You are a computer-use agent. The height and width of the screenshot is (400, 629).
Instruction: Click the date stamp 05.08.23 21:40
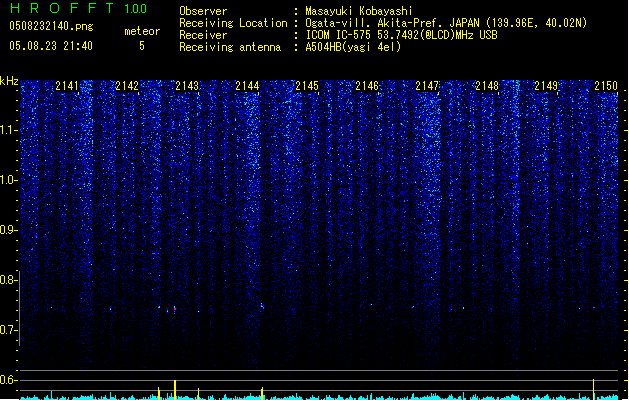click(x=51, y=46)
